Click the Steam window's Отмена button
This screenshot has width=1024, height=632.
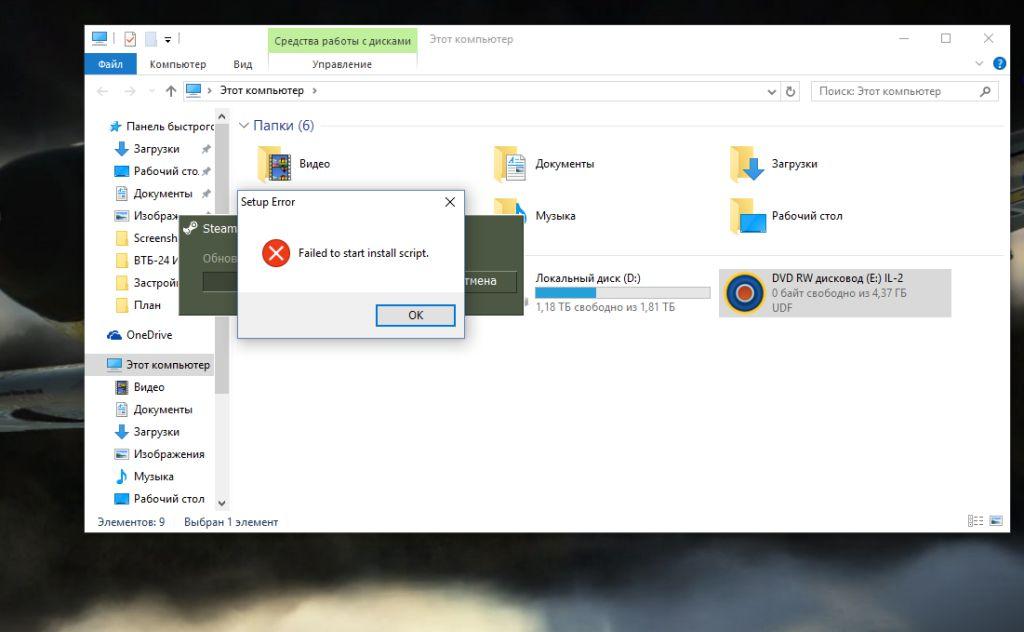(x=490, y=281)
